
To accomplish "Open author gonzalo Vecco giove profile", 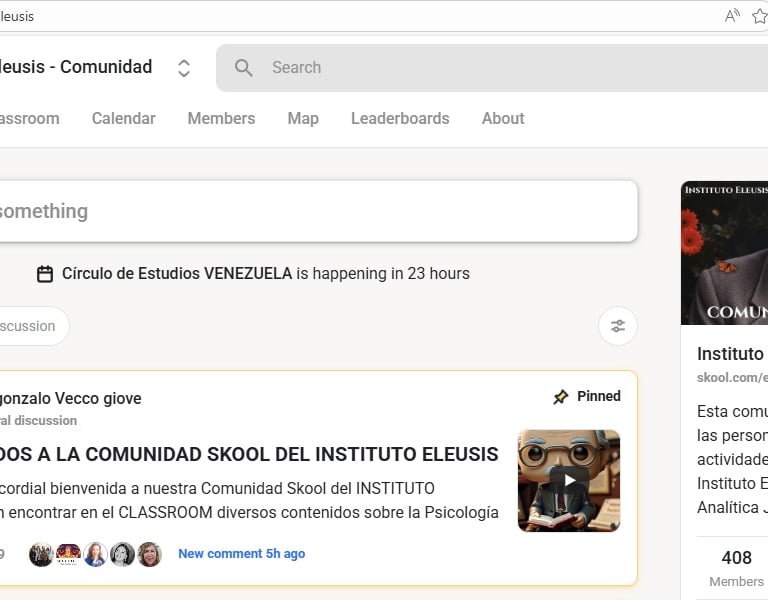I will pos(71,399).
